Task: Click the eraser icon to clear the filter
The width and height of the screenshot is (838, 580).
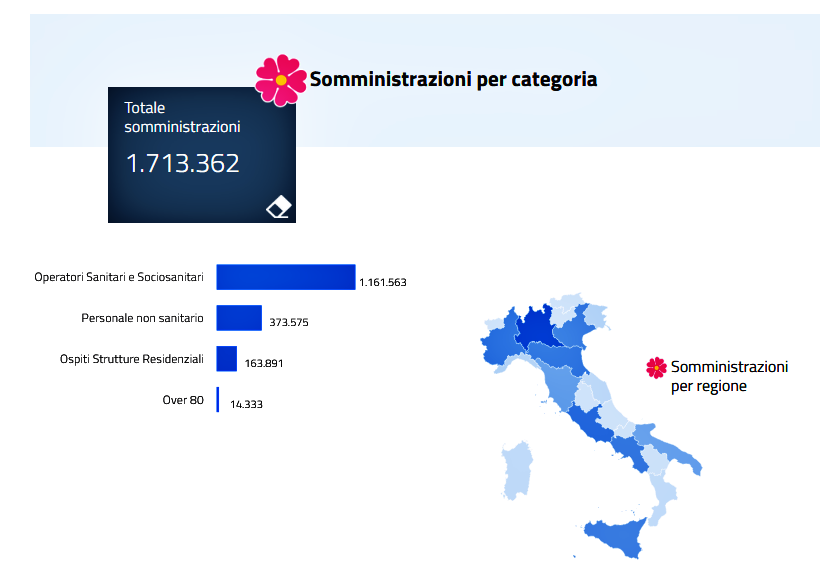Action: point(279,206)
